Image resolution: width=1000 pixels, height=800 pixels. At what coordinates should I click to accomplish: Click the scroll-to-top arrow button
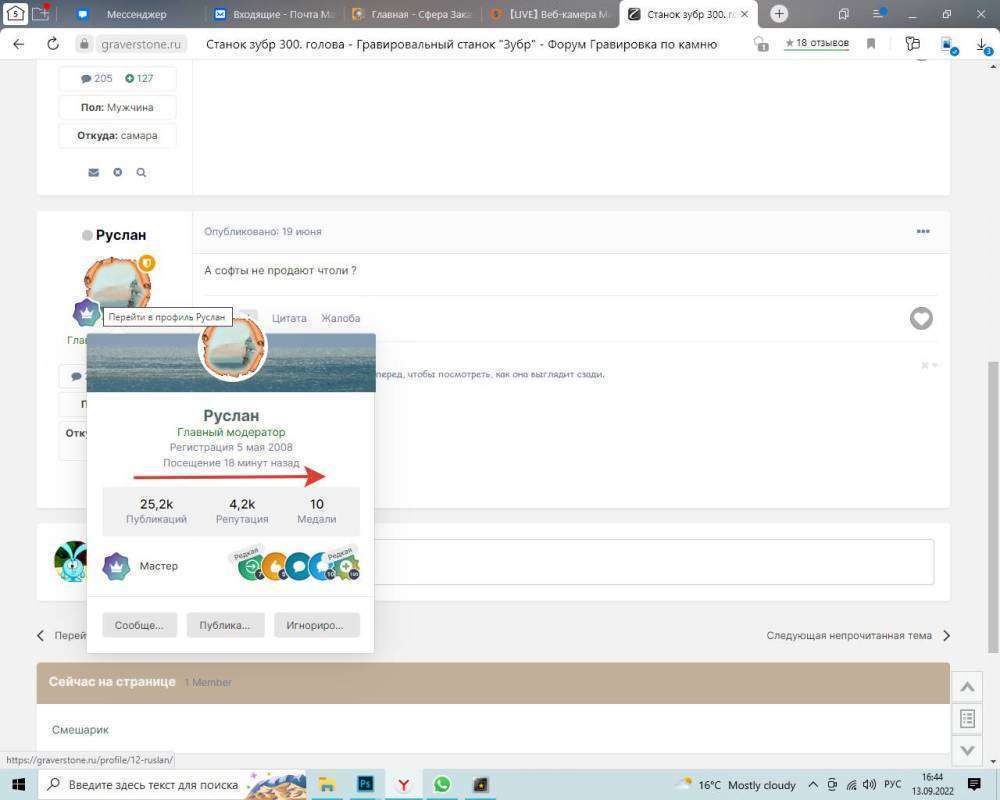(x=967, y=687)
